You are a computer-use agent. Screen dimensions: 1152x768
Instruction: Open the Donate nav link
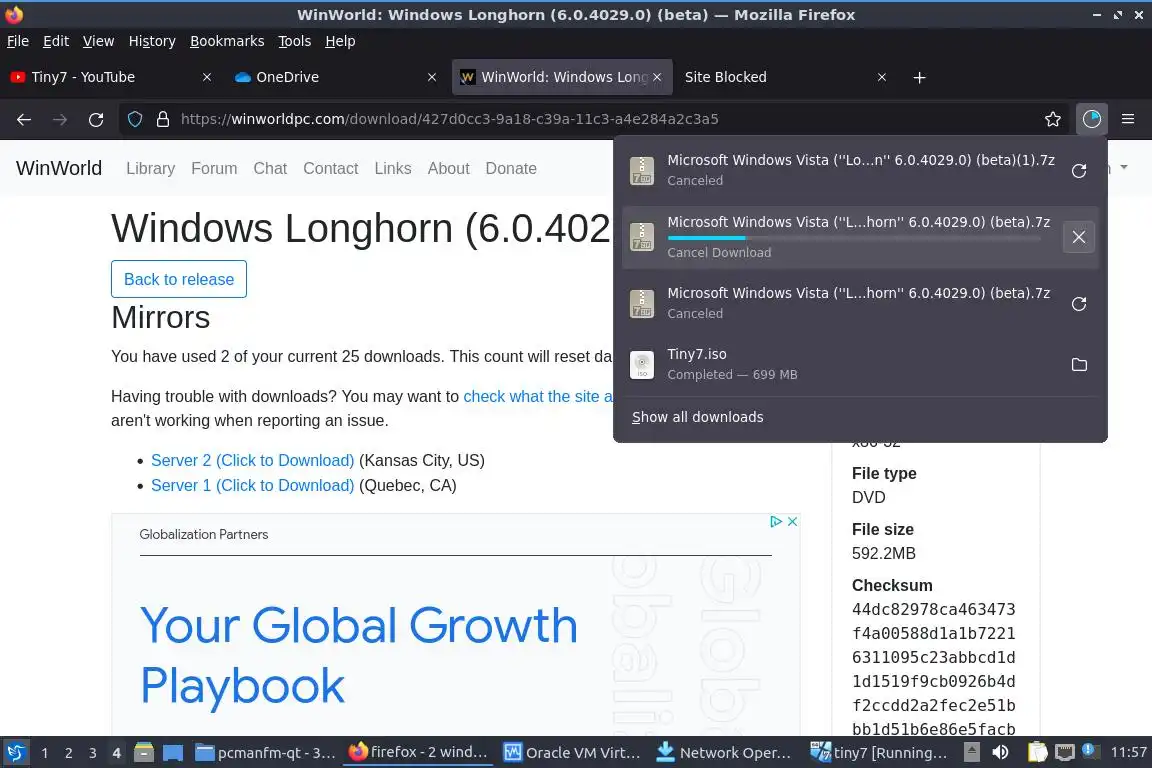click(x=511, y=168)
